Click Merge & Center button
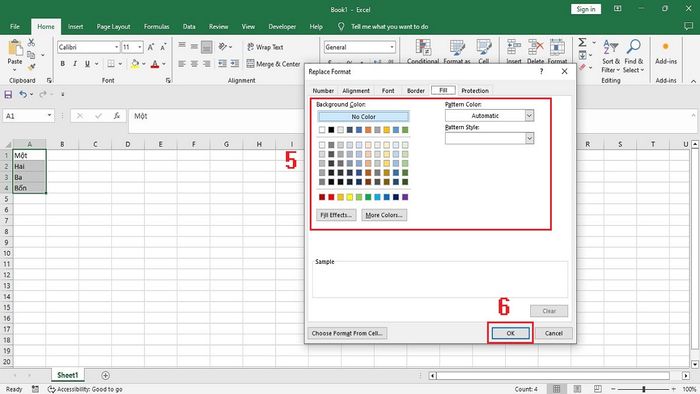The image size is (700, 394). point(274,64)
